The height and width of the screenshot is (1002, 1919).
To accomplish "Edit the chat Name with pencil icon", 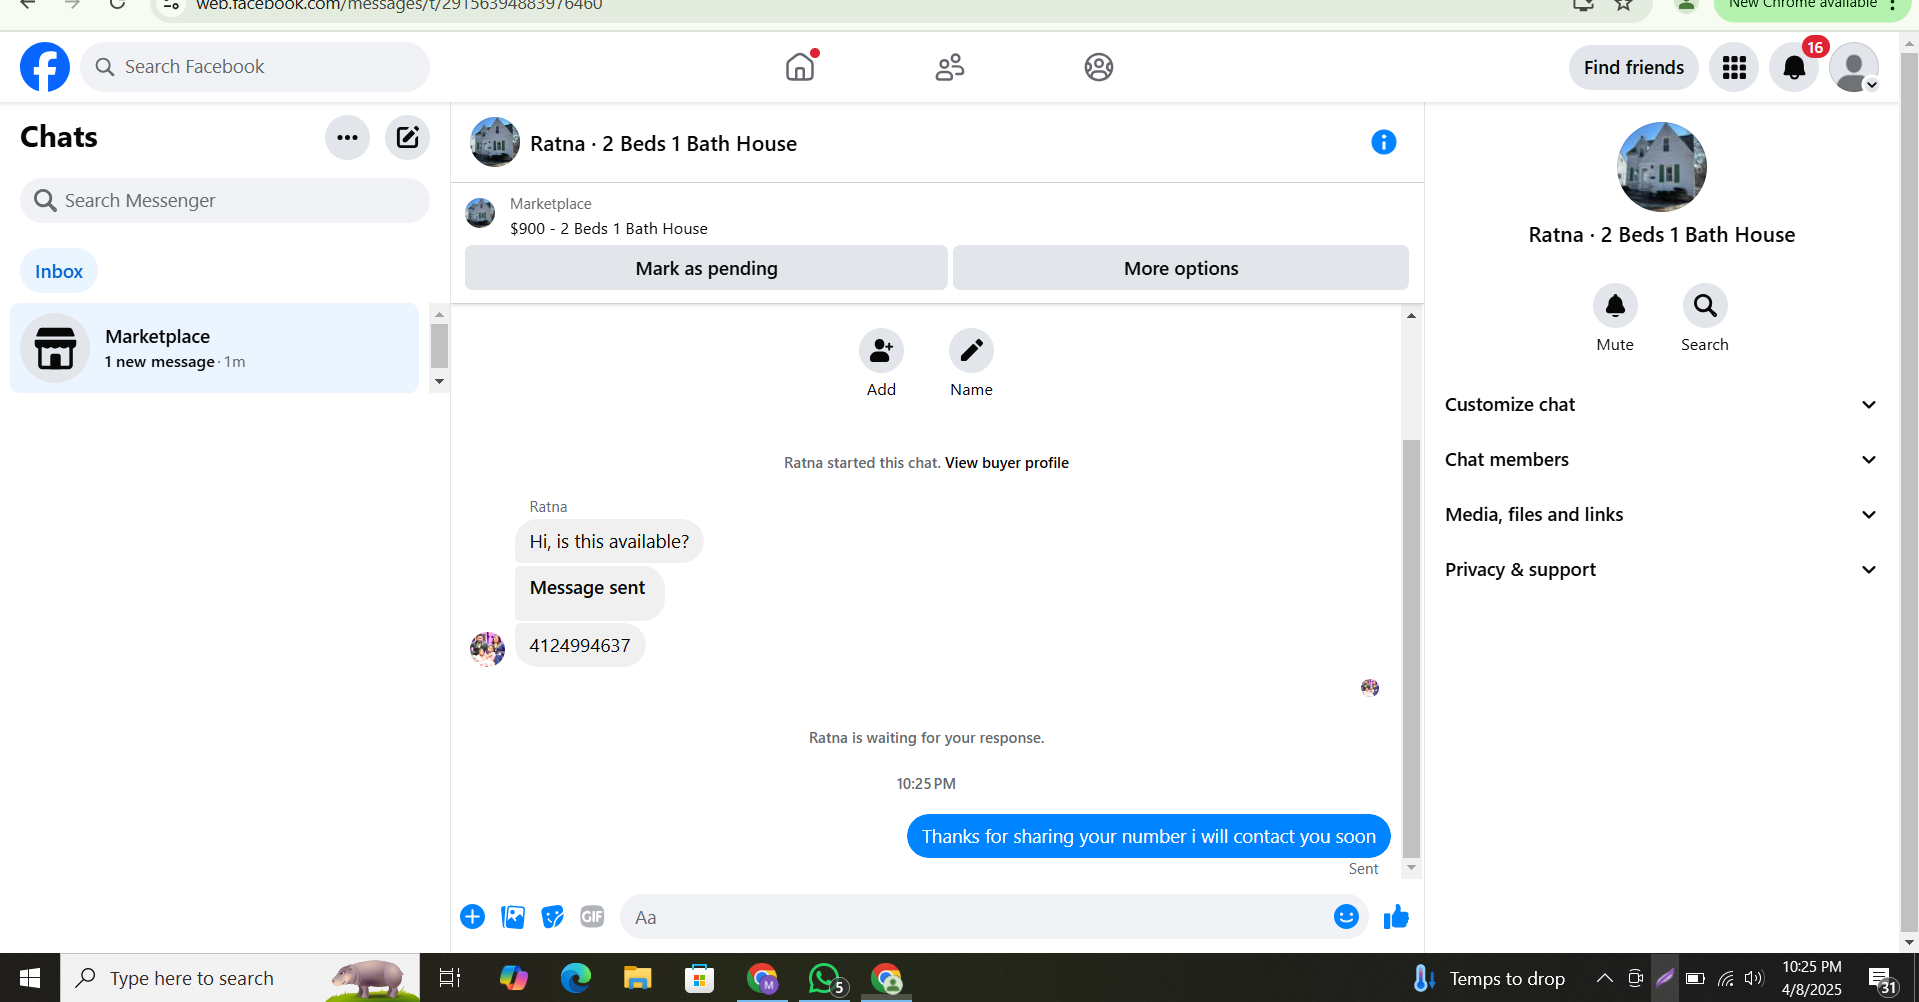I will tap(971, 351).
